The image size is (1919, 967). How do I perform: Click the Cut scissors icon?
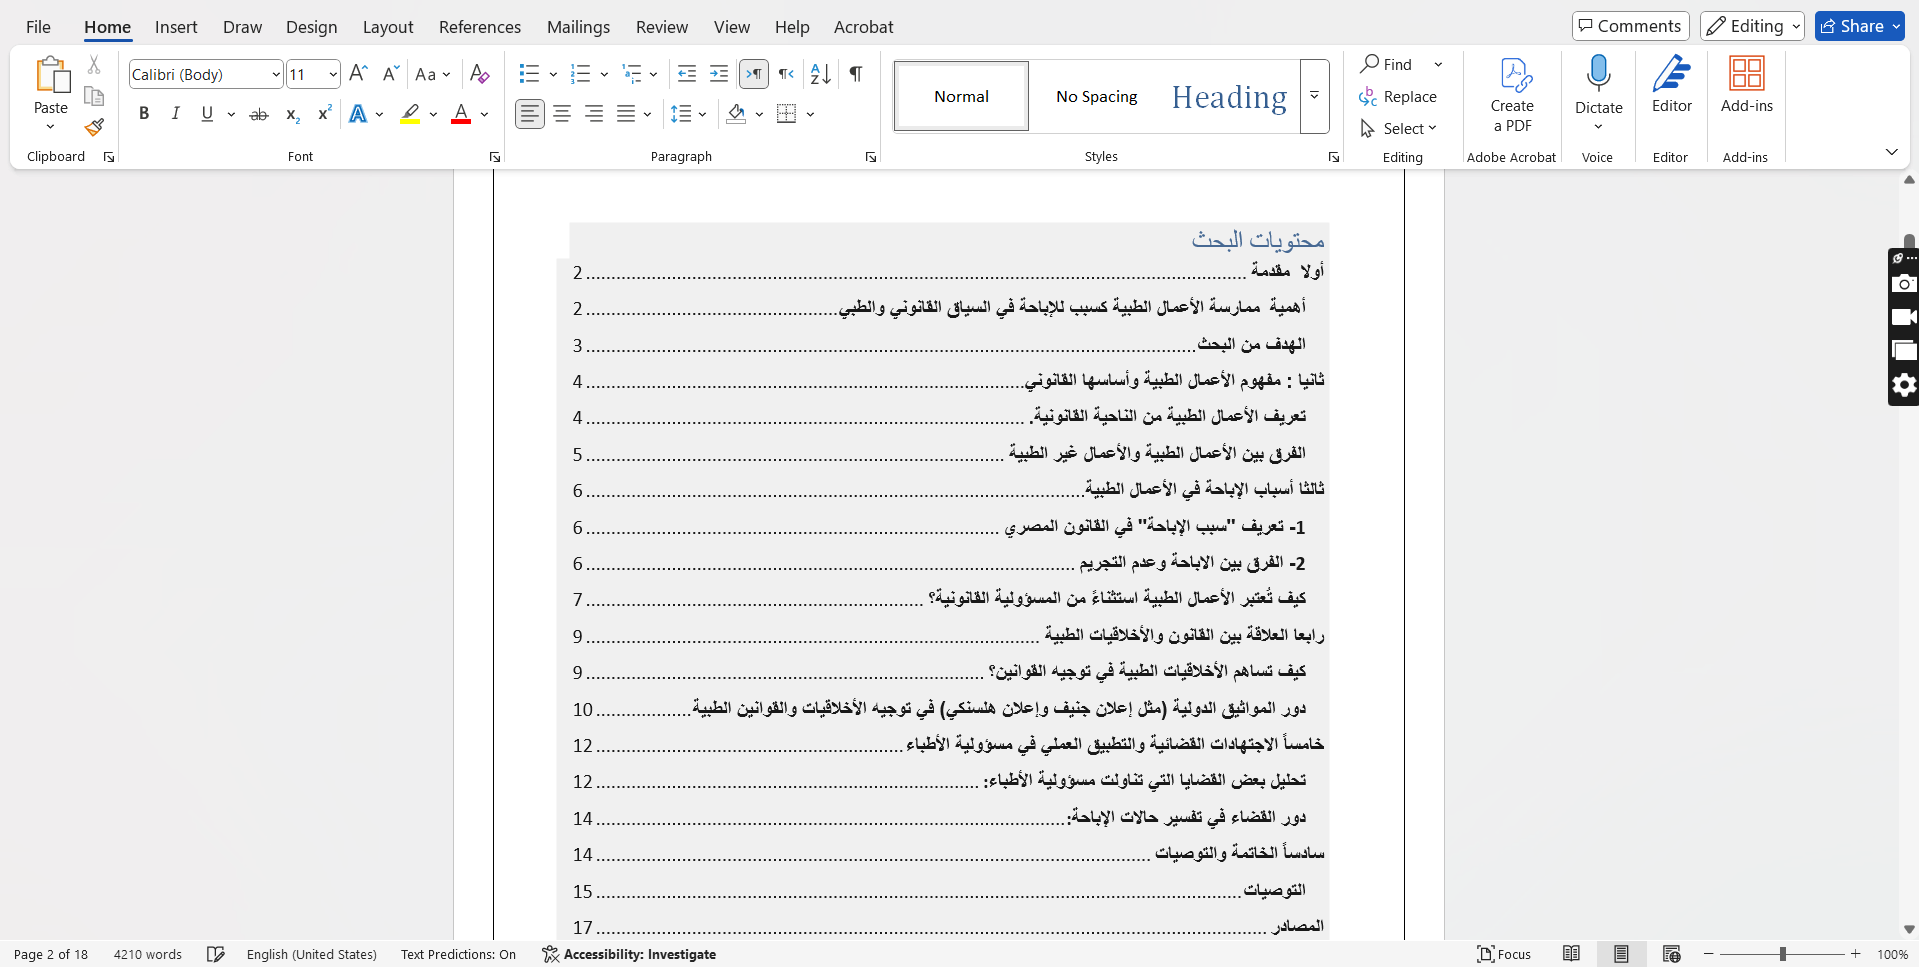click(94, 65)
